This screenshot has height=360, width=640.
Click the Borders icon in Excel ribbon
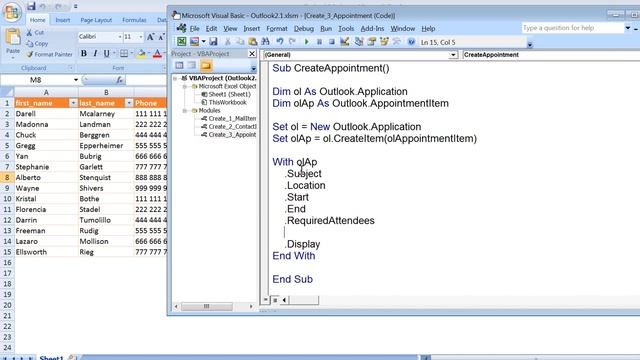pyautogui.click(x=124, y=53)
